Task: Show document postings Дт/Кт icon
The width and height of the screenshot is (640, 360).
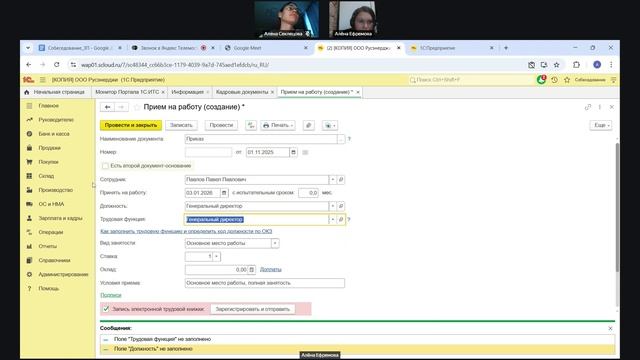Action: pyautogui.click(x=251, y=125)
